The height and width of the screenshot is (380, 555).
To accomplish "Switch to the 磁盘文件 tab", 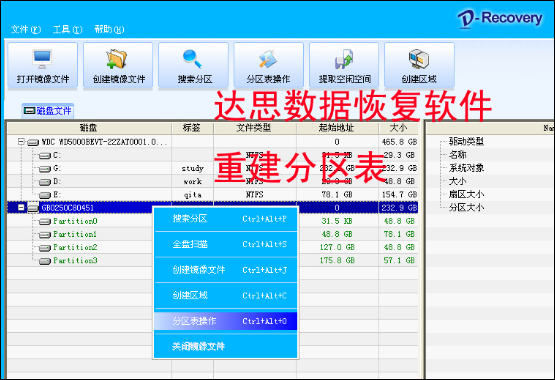I will 47,111.
